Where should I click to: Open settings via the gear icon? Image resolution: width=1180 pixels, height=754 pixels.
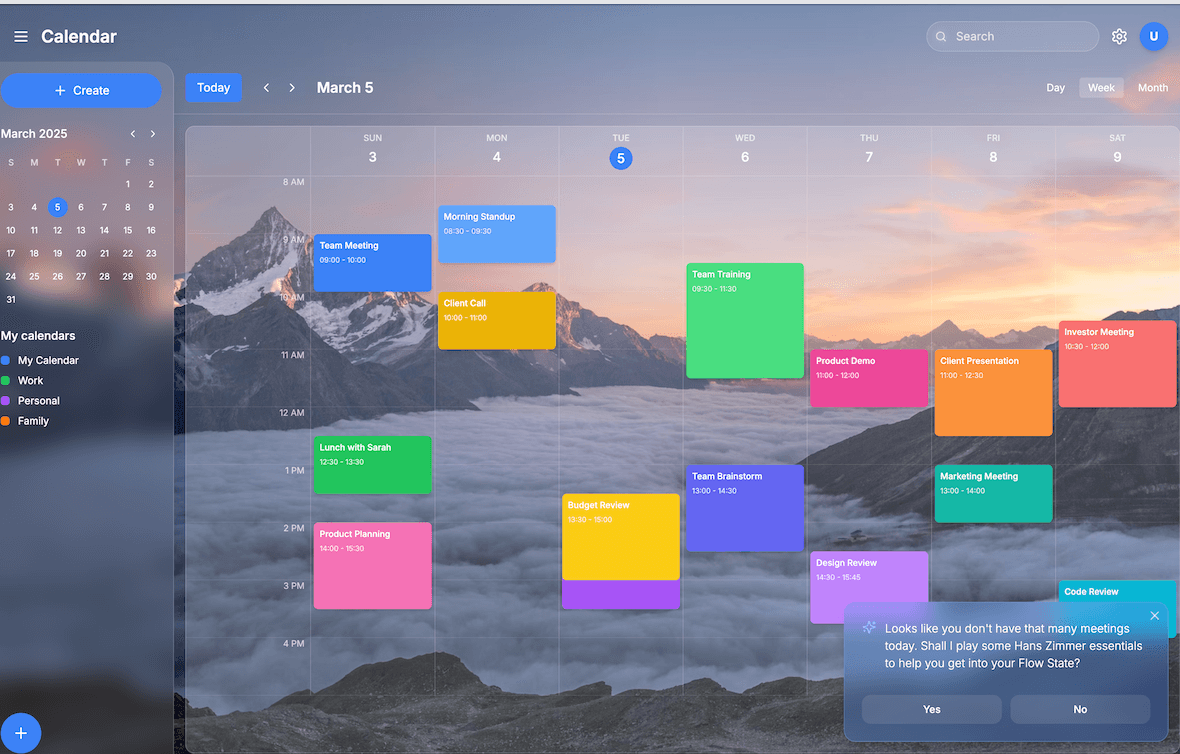click(1119, 37)
